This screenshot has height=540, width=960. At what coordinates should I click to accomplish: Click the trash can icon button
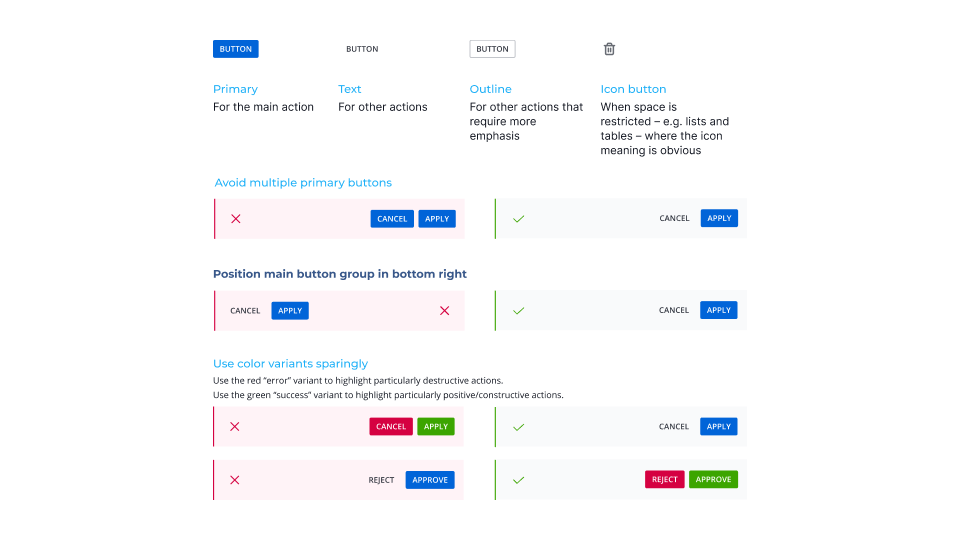pos(609,49)
